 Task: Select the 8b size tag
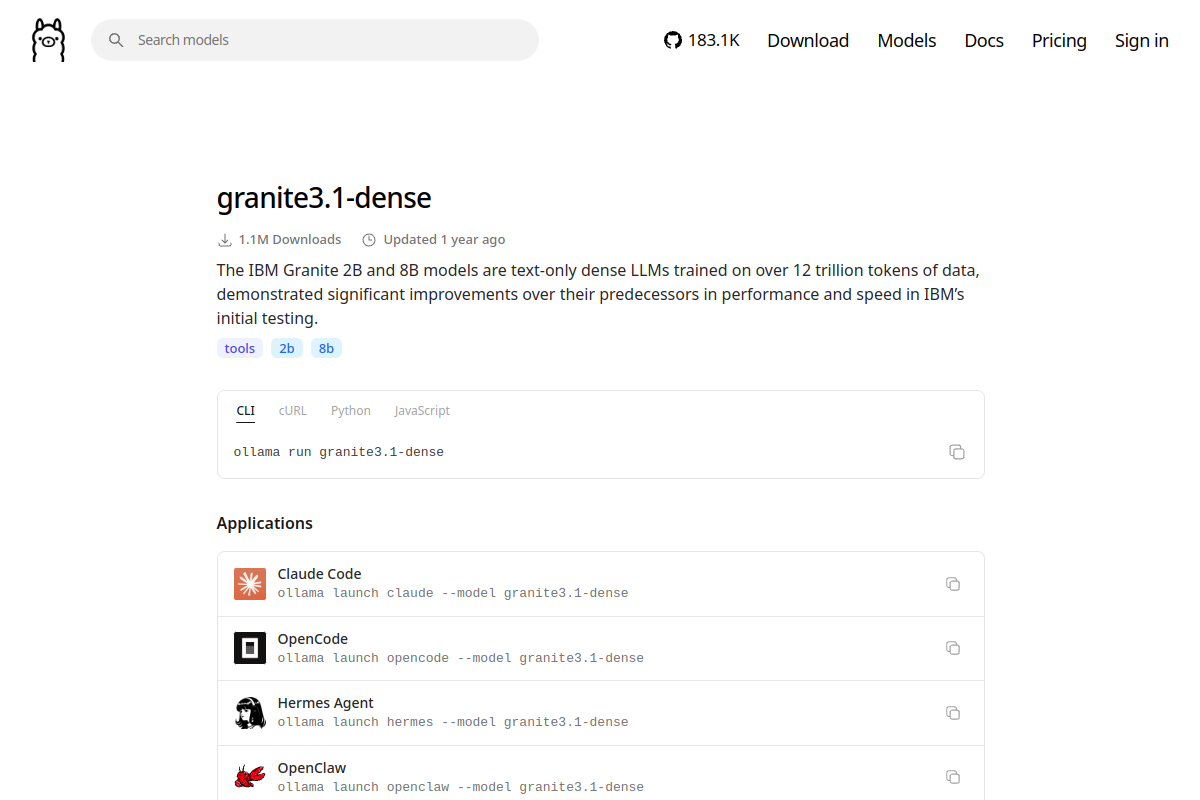click(326, 348)
